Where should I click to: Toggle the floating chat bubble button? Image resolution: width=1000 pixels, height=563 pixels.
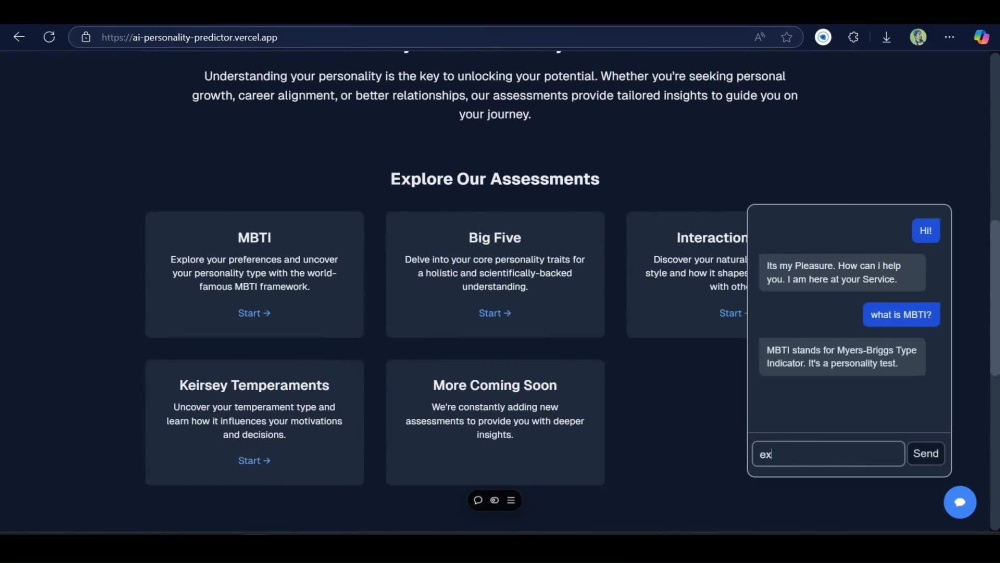[960, 502]
